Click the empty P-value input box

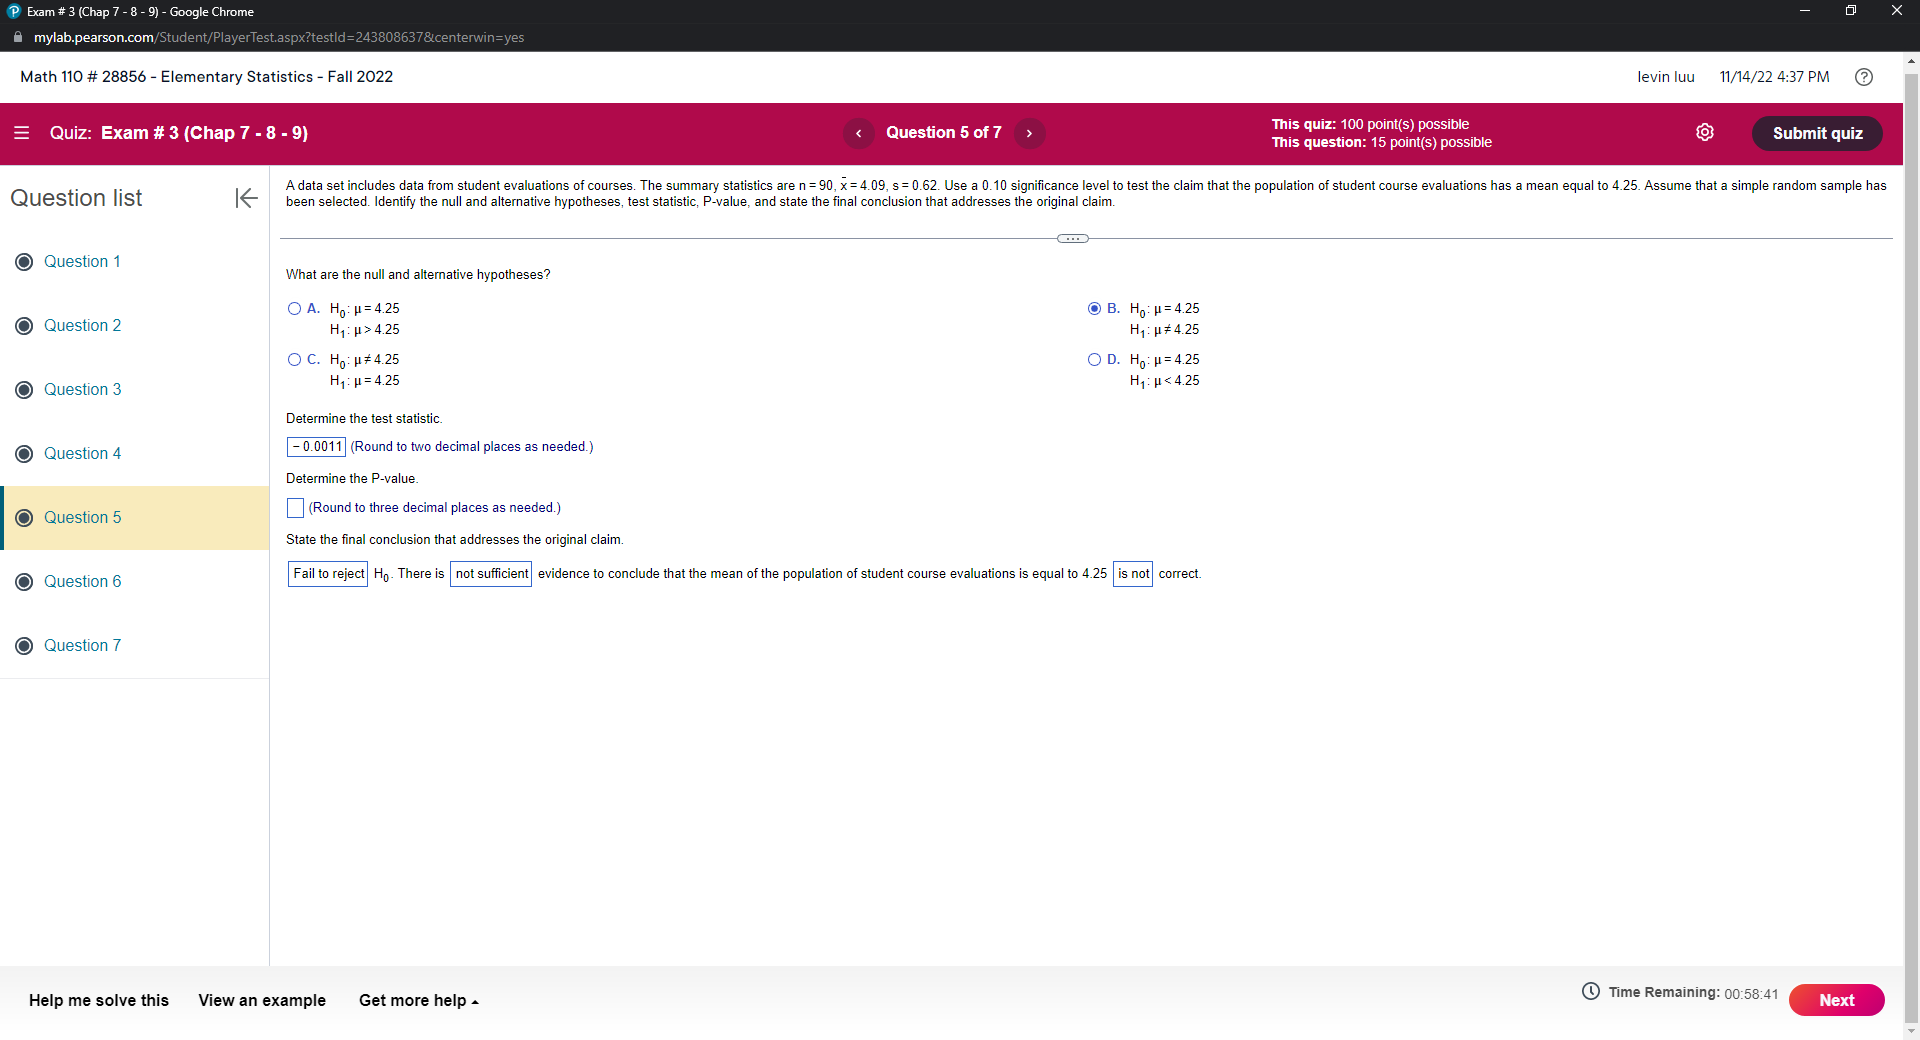tap(294, 508)
